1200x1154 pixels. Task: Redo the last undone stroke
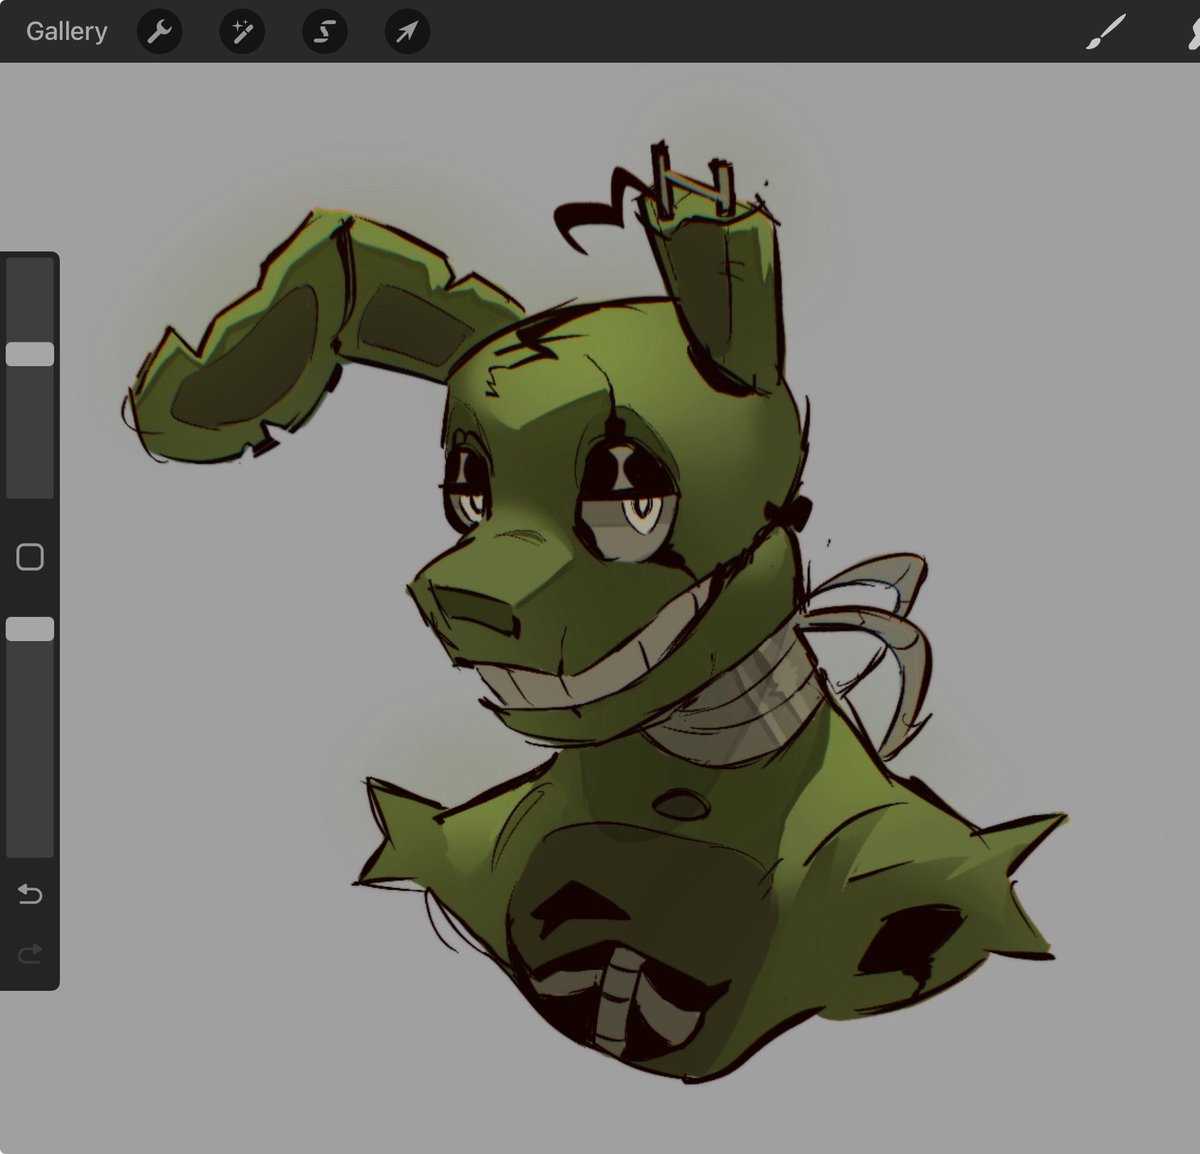pos(30,954)
